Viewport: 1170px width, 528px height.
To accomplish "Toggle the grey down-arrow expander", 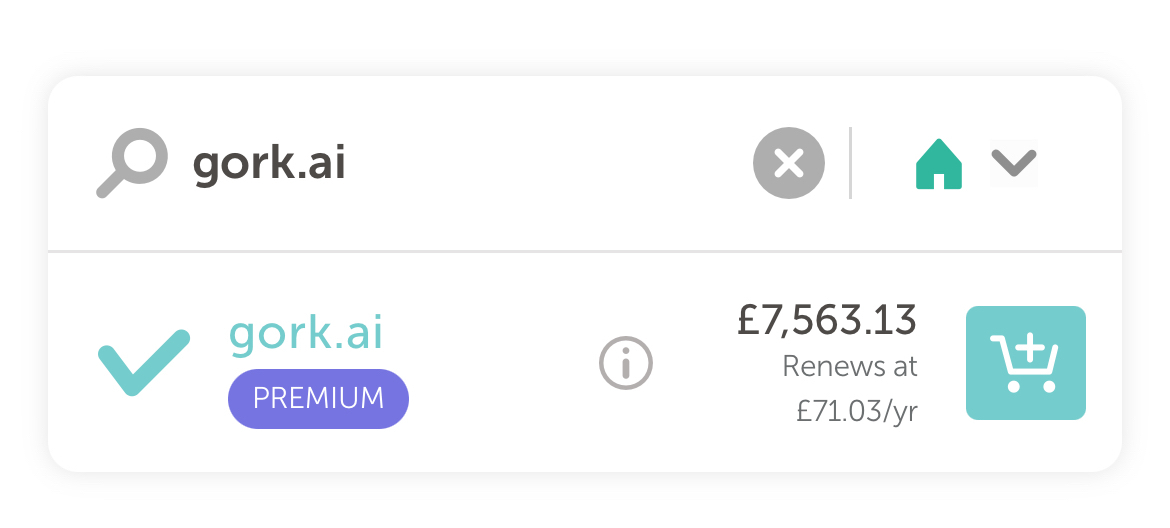I will [x=1013, y=163].
